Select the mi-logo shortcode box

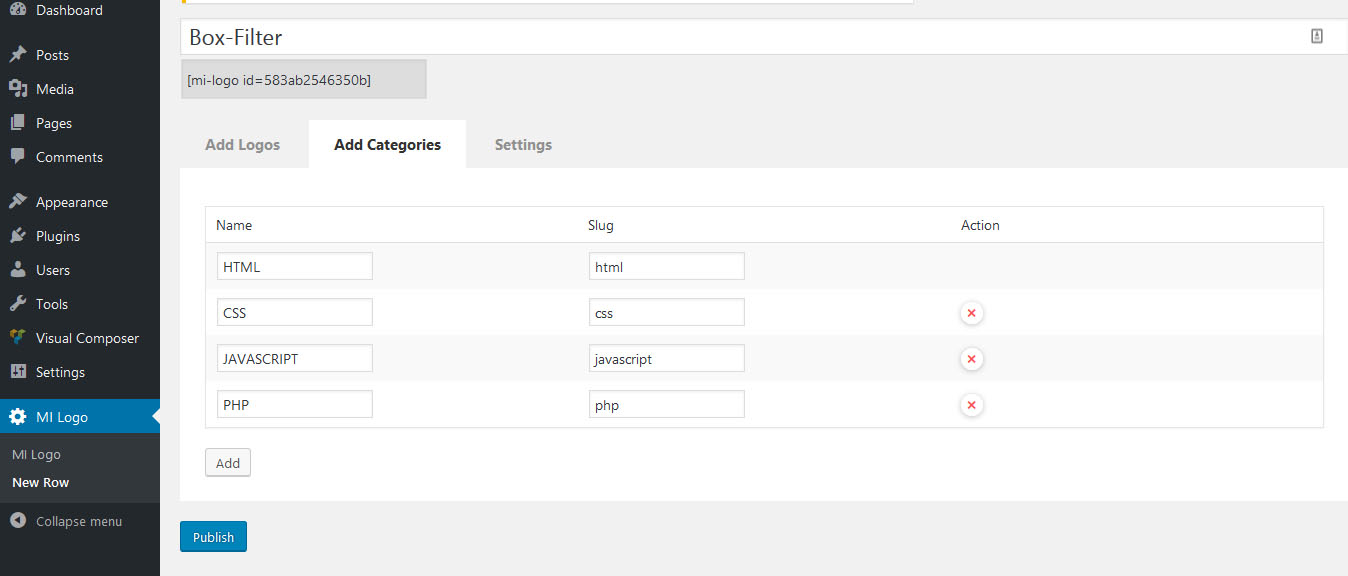click(x=303, y=80)
